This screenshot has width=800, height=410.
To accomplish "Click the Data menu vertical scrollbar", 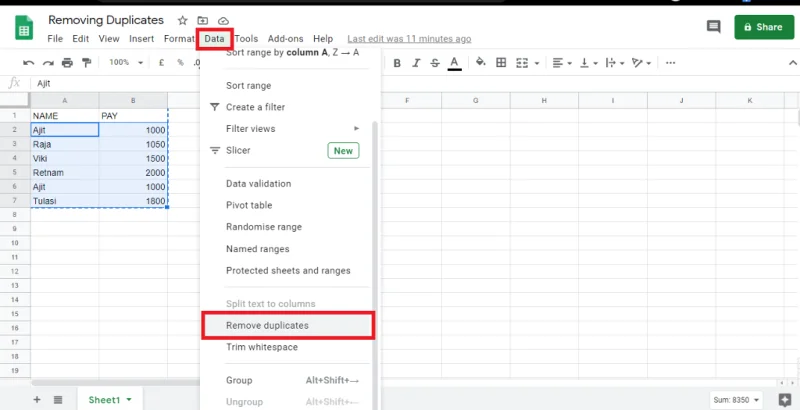I will [x=376, y=265].
